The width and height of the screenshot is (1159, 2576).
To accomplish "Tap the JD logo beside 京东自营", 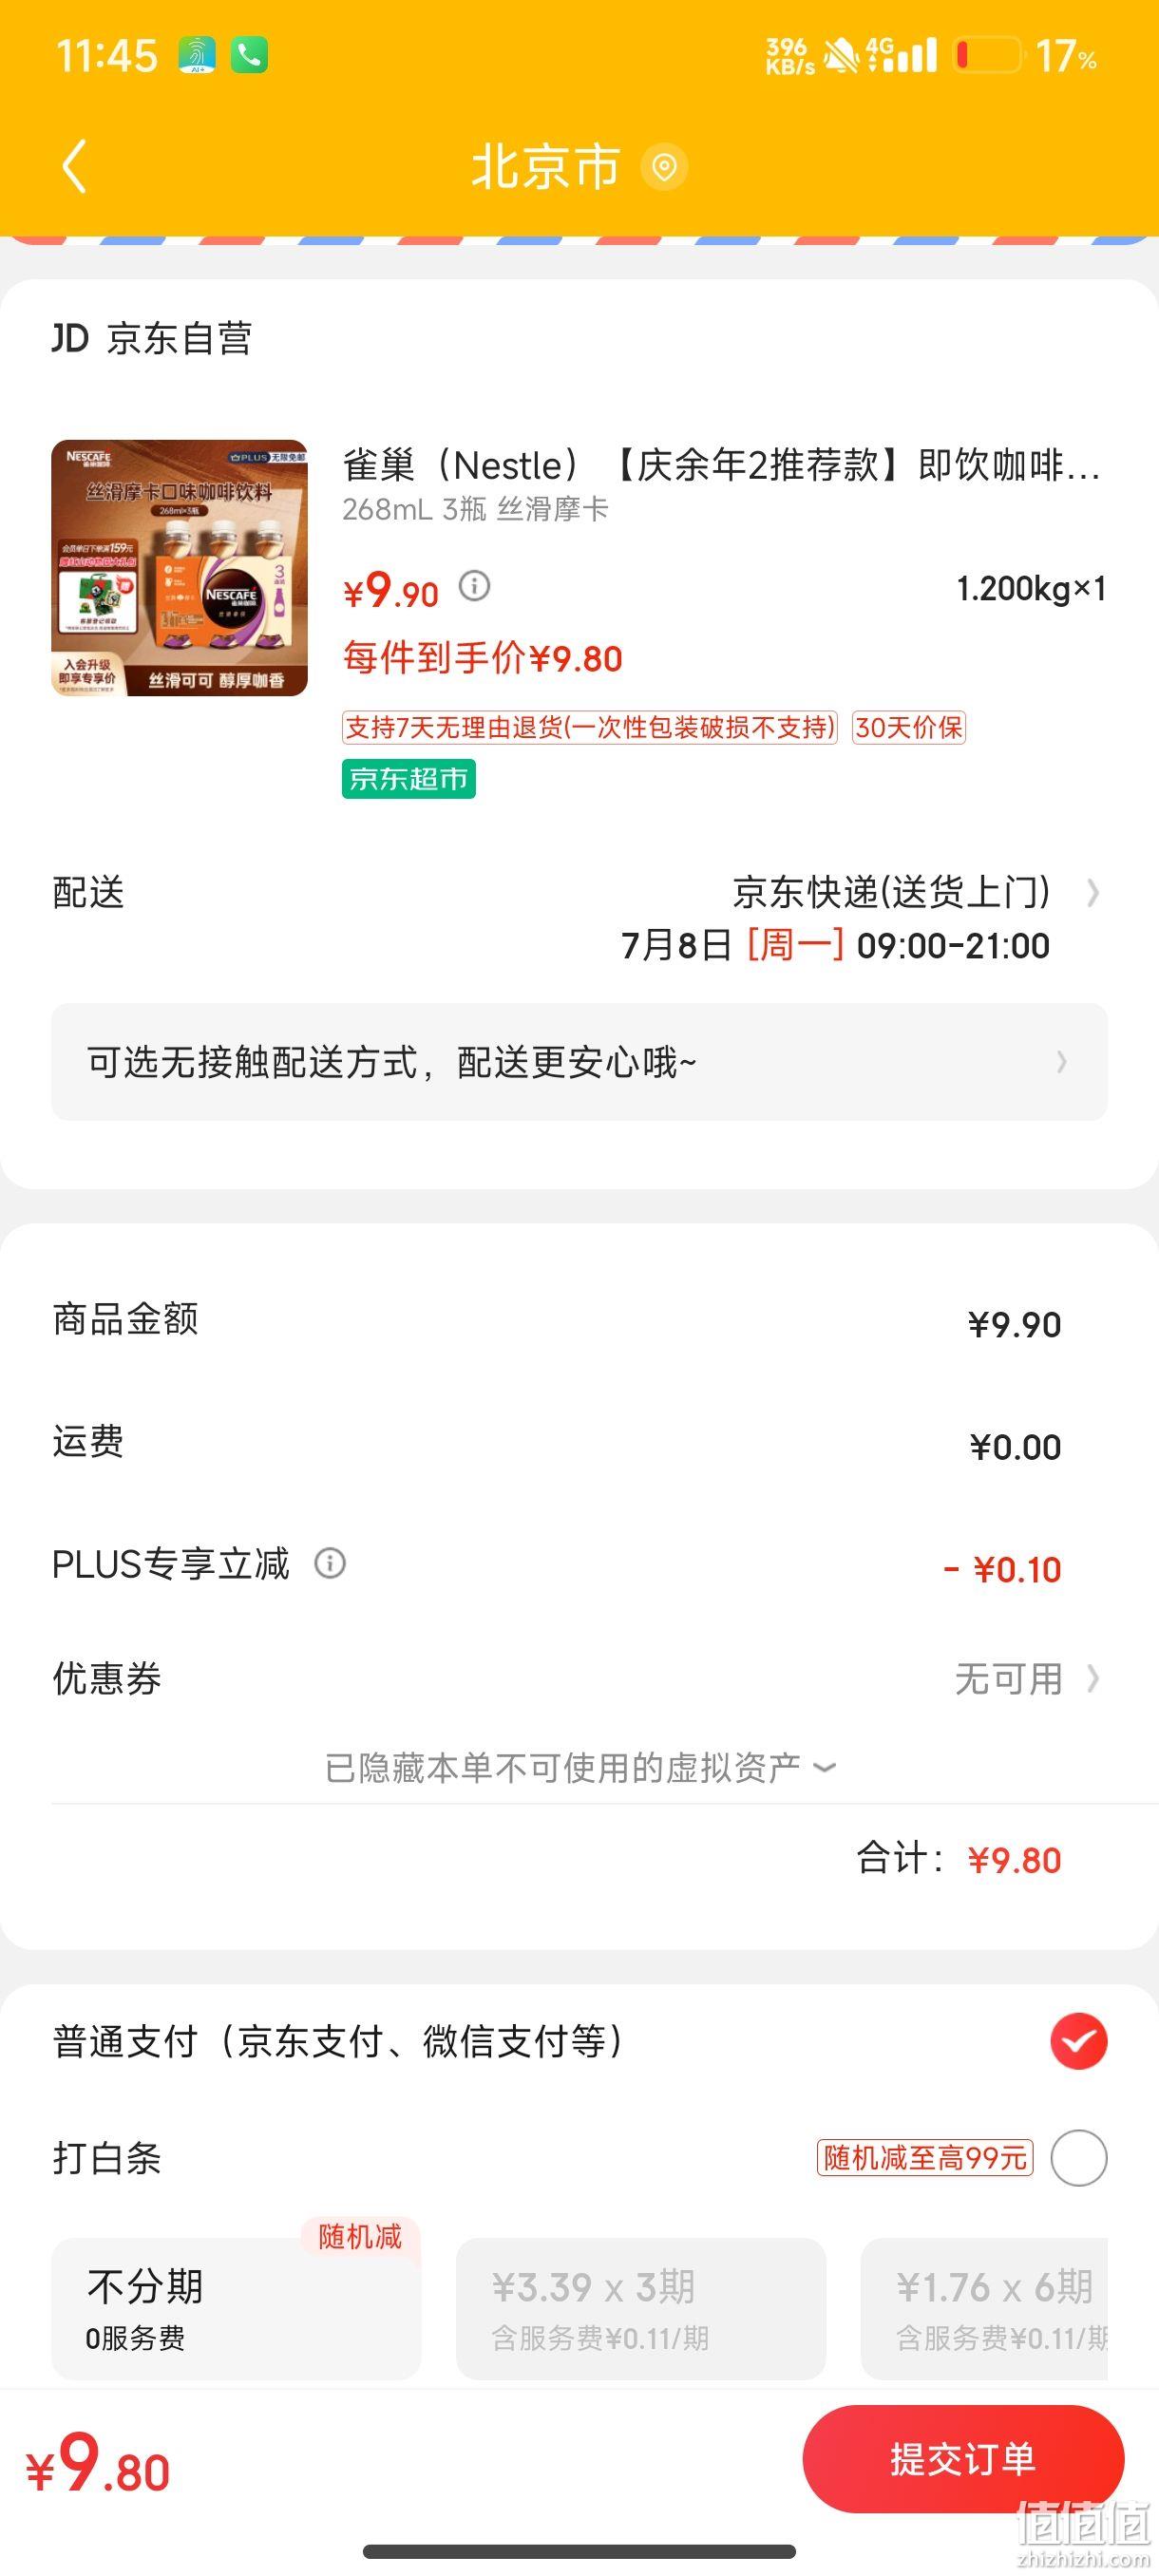I will point(70,339).
